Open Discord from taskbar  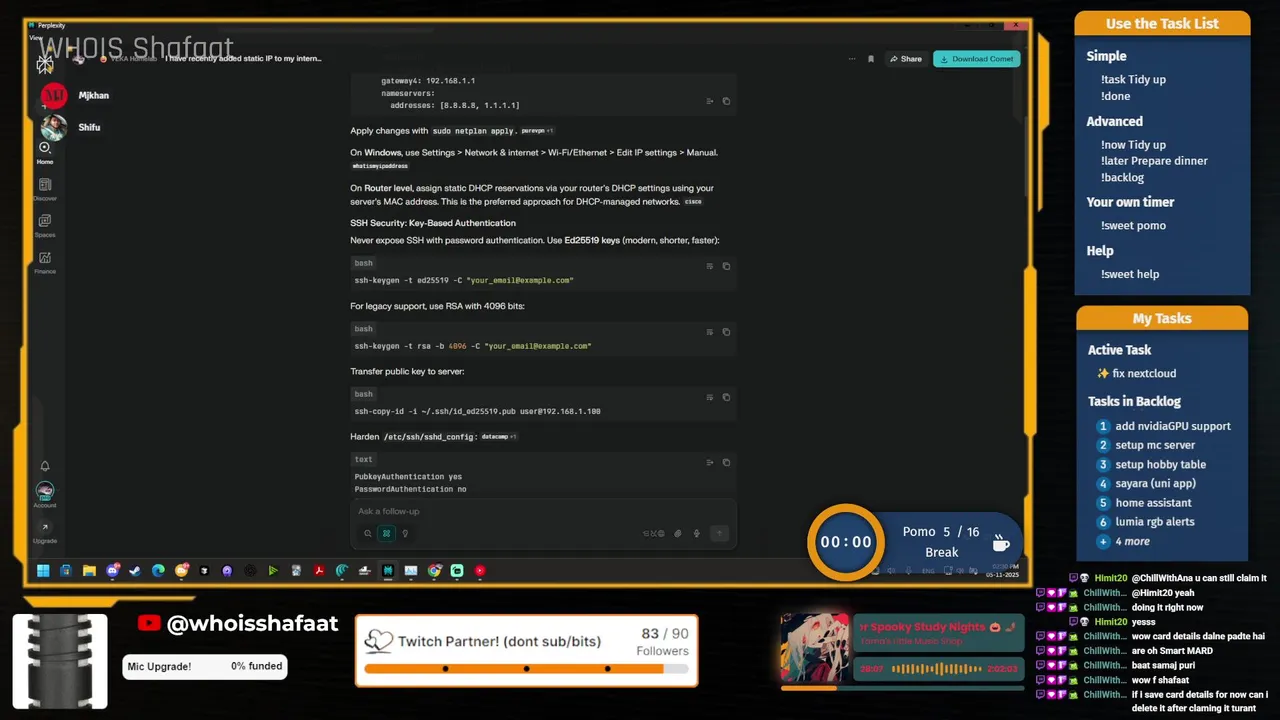click(112, 571)
